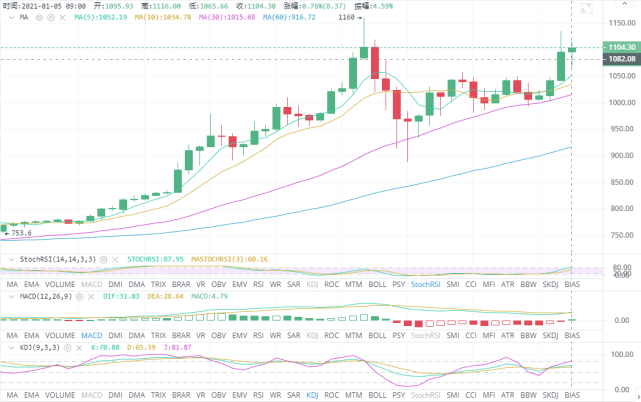641x402 pixels.
Task: Select VR in the tab strip under MACD panel
Action: (x=201, y=335)
